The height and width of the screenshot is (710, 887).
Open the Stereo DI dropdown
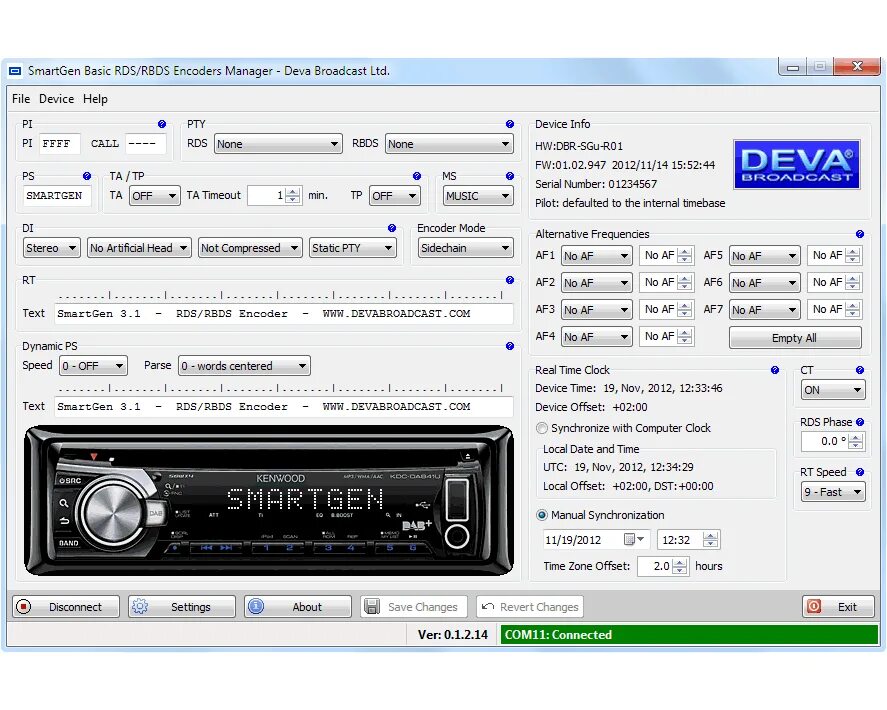click(51, 248)
